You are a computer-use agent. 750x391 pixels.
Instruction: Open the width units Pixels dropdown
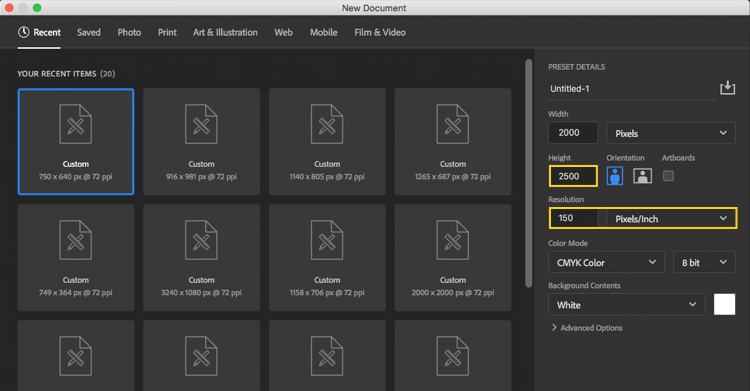[671, 133]
